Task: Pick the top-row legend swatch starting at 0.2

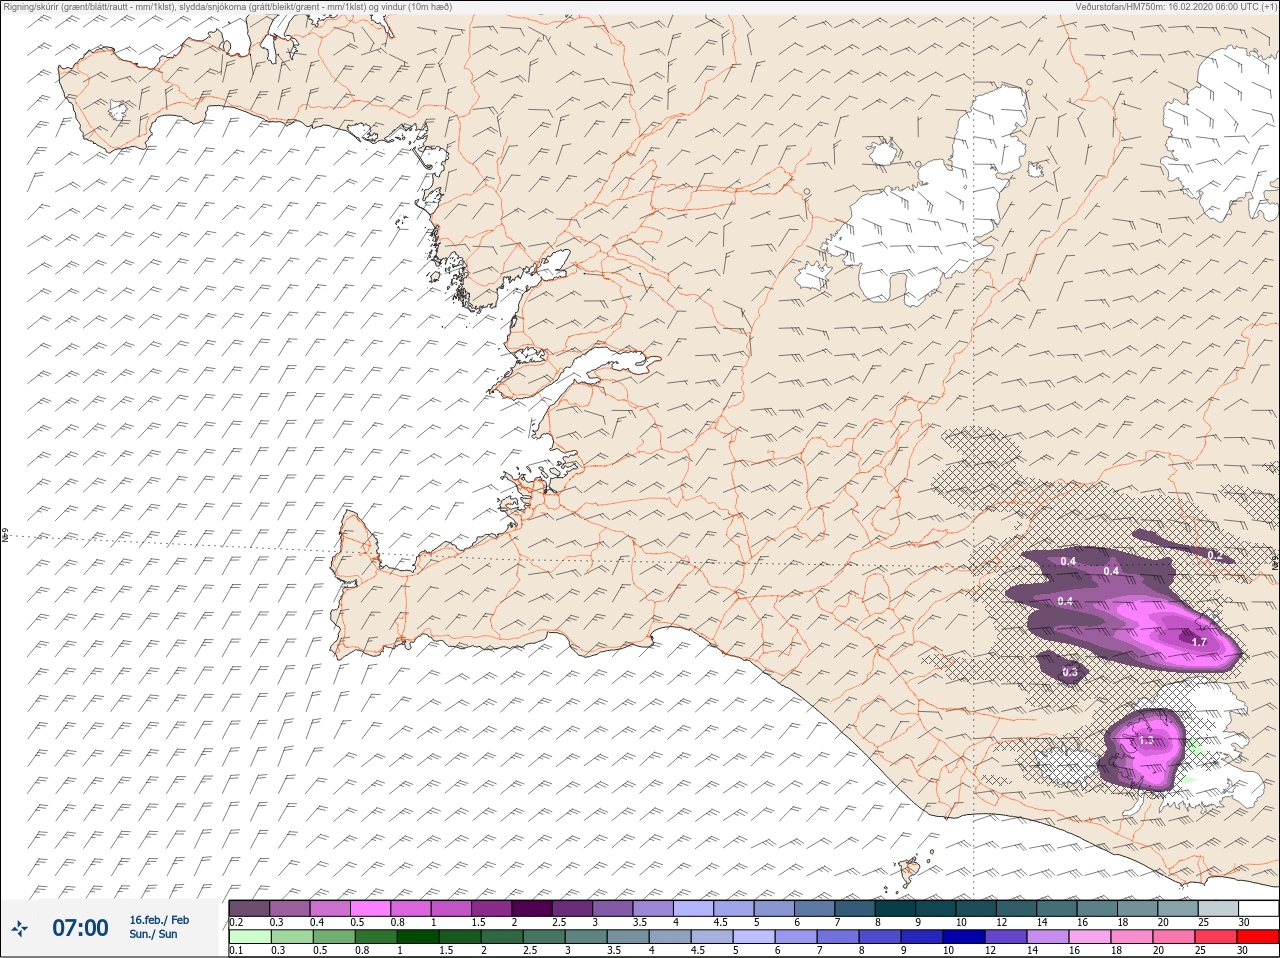Action: pos(249,908)
